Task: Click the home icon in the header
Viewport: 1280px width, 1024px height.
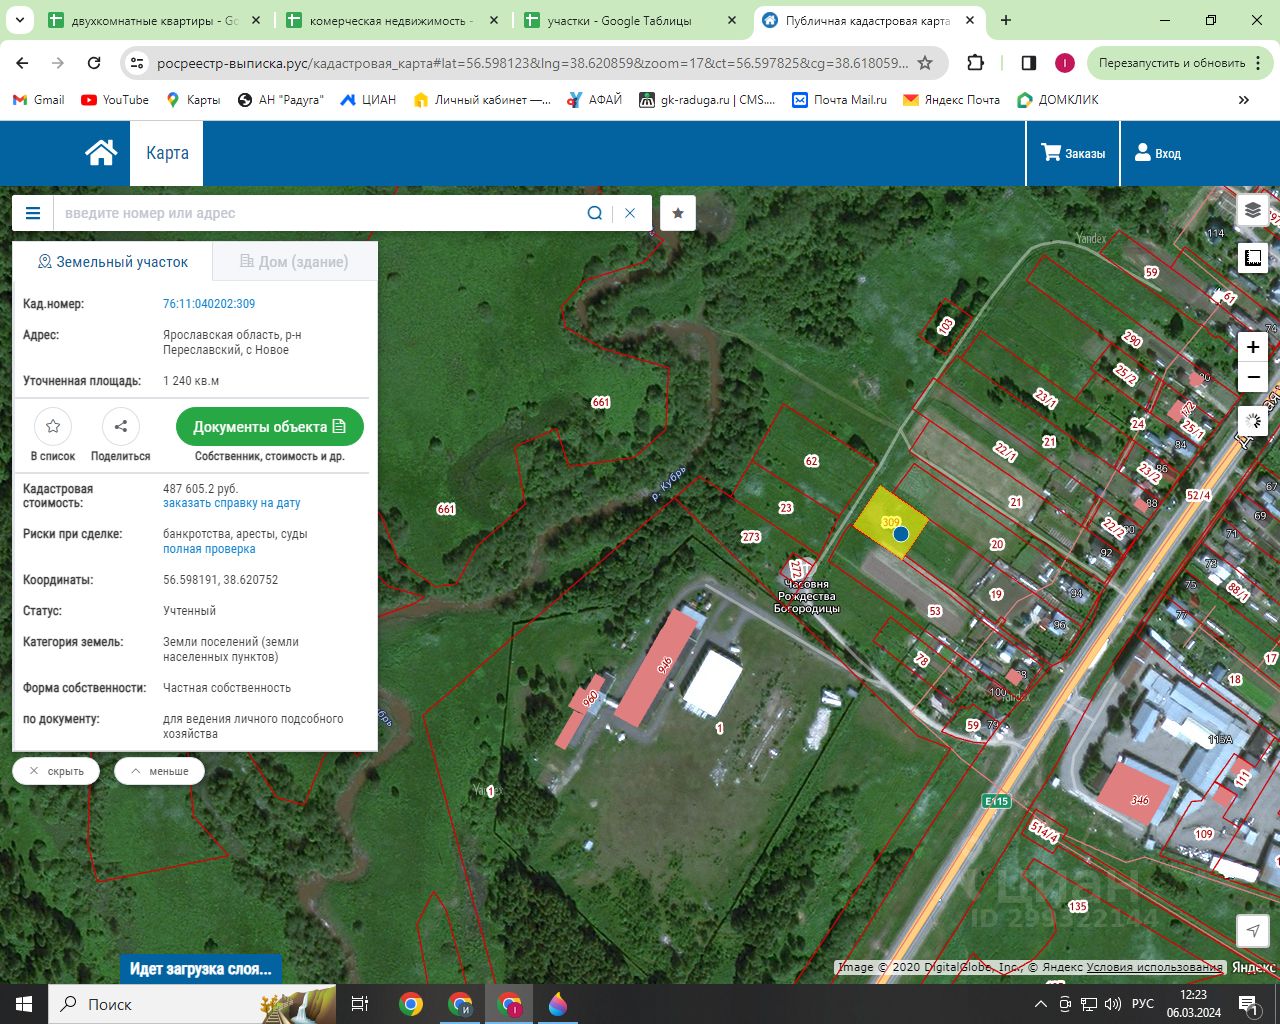Action: coord(100,150)
